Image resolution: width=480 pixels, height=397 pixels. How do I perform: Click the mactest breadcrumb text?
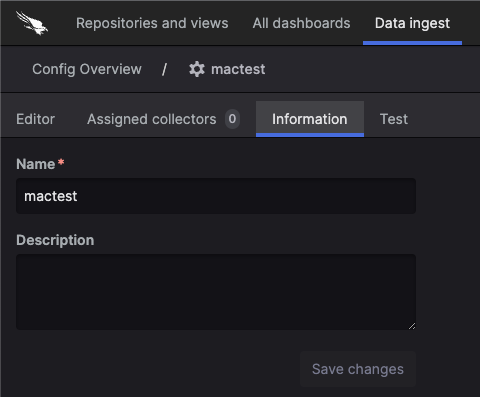coord(238,69)
